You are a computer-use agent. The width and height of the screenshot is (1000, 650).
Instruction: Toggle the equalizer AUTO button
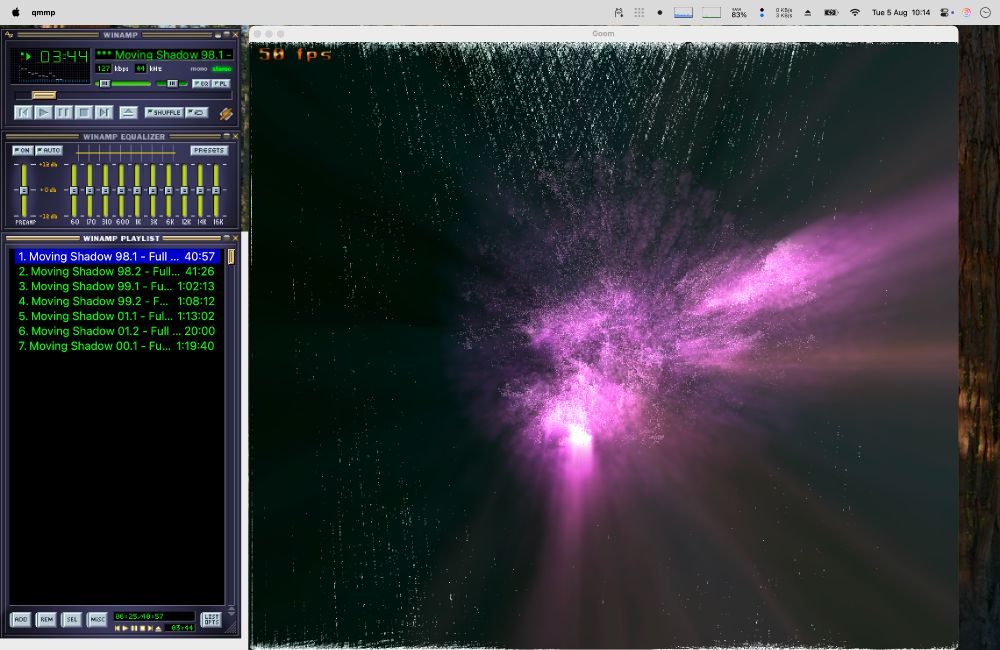tap(48, 150)
